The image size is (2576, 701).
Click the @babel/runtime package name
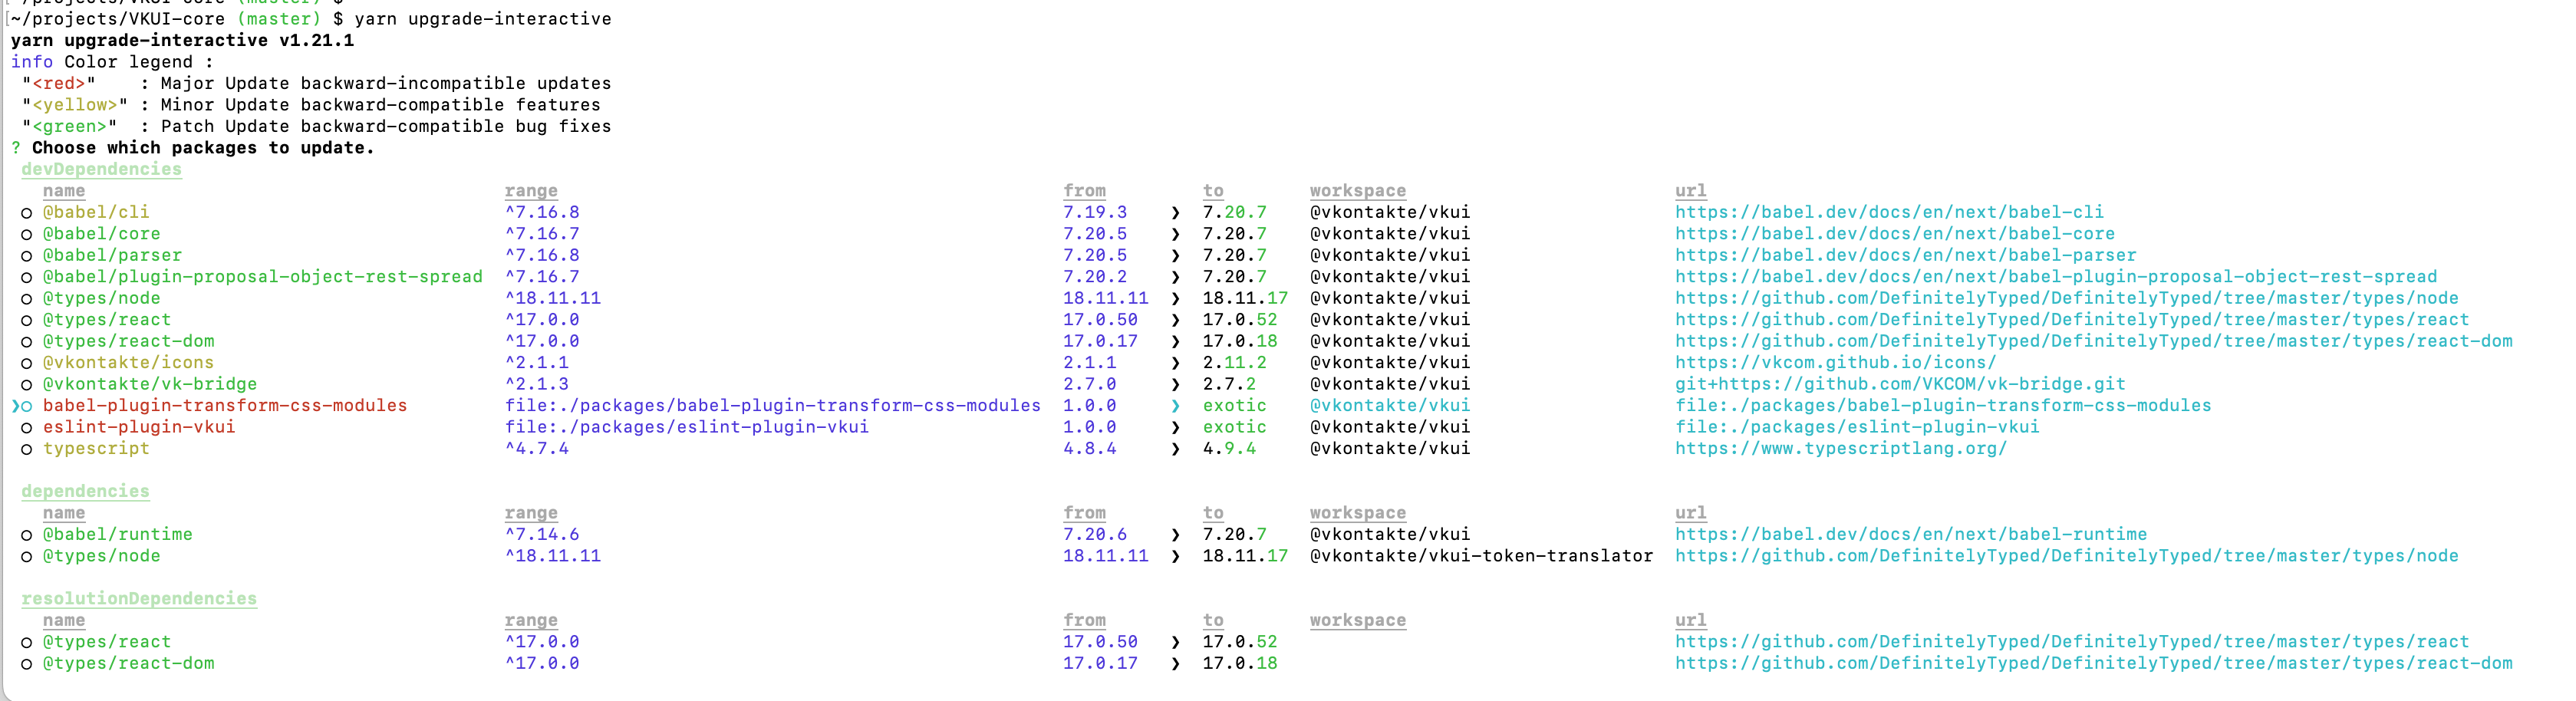[x=117, y=534]
